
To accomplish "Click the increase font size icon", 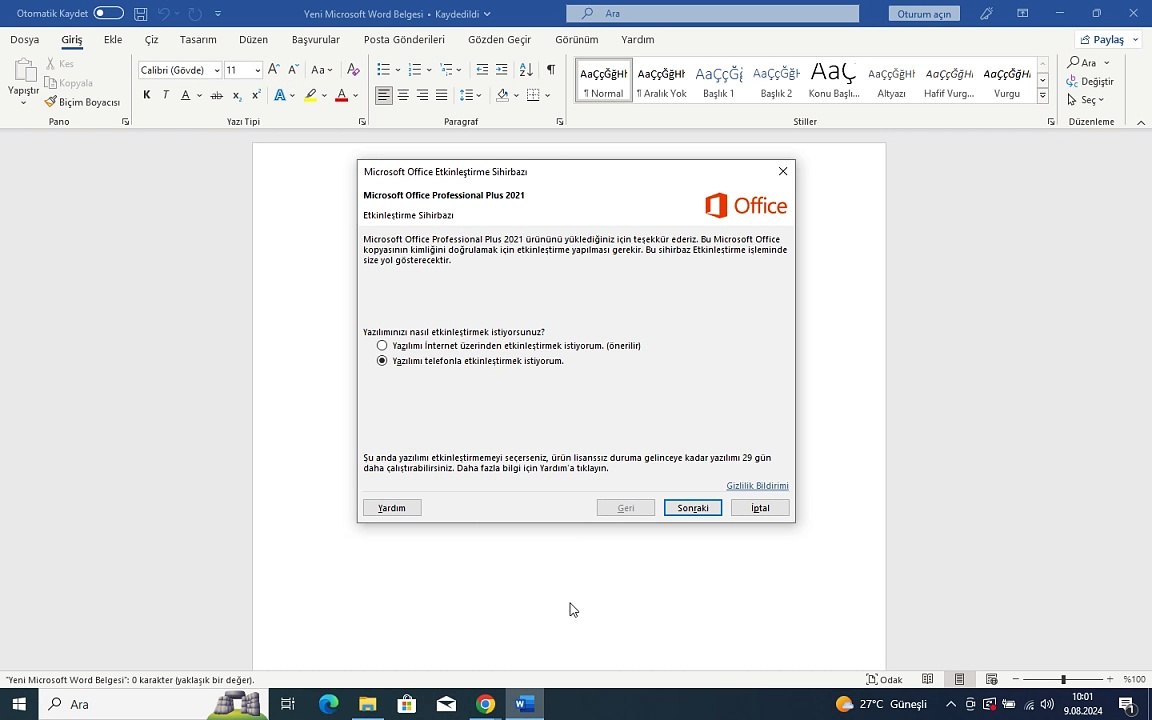I will coord(273,70).
